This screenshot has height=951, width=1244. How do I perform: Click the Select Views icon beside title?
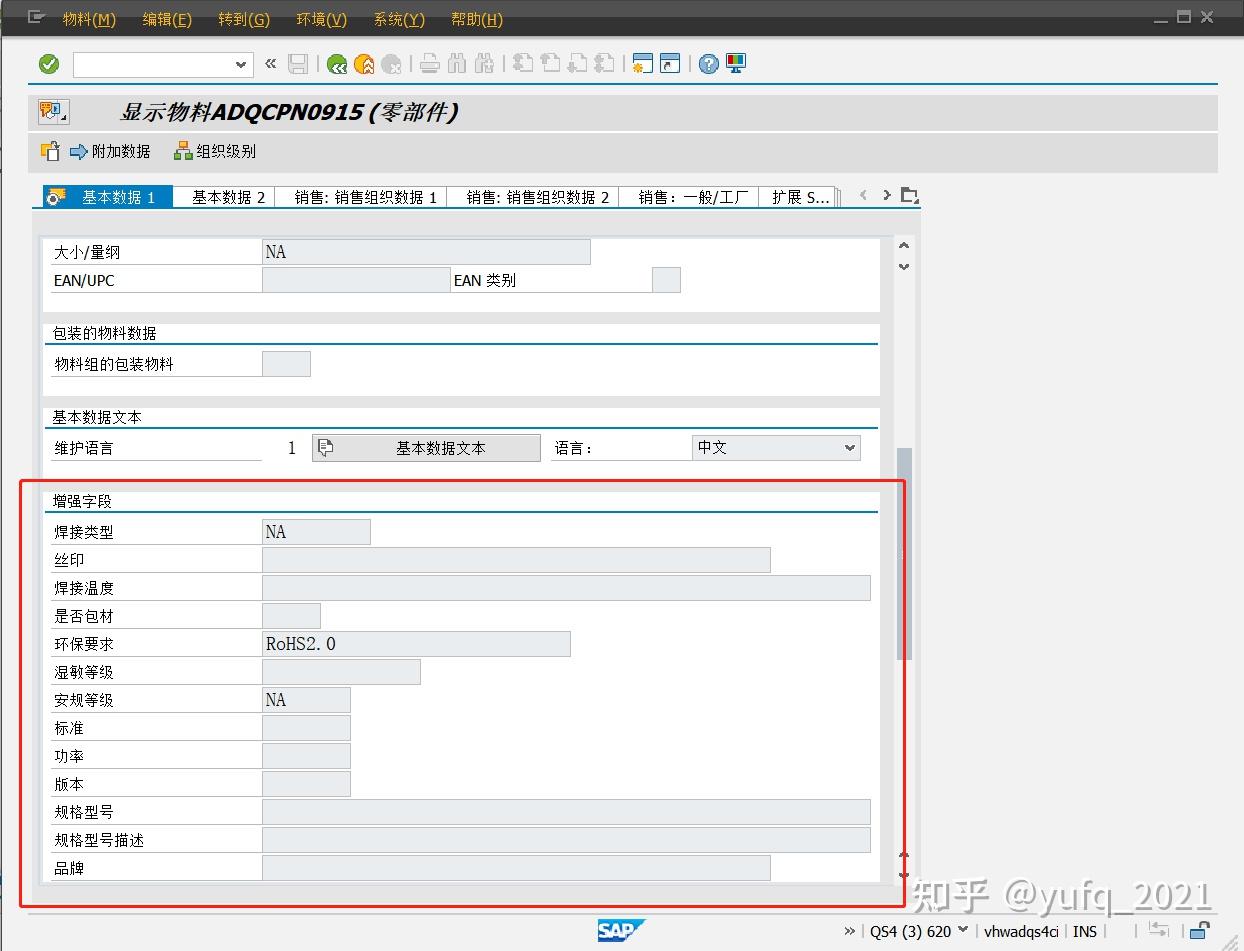click(53, 111)
